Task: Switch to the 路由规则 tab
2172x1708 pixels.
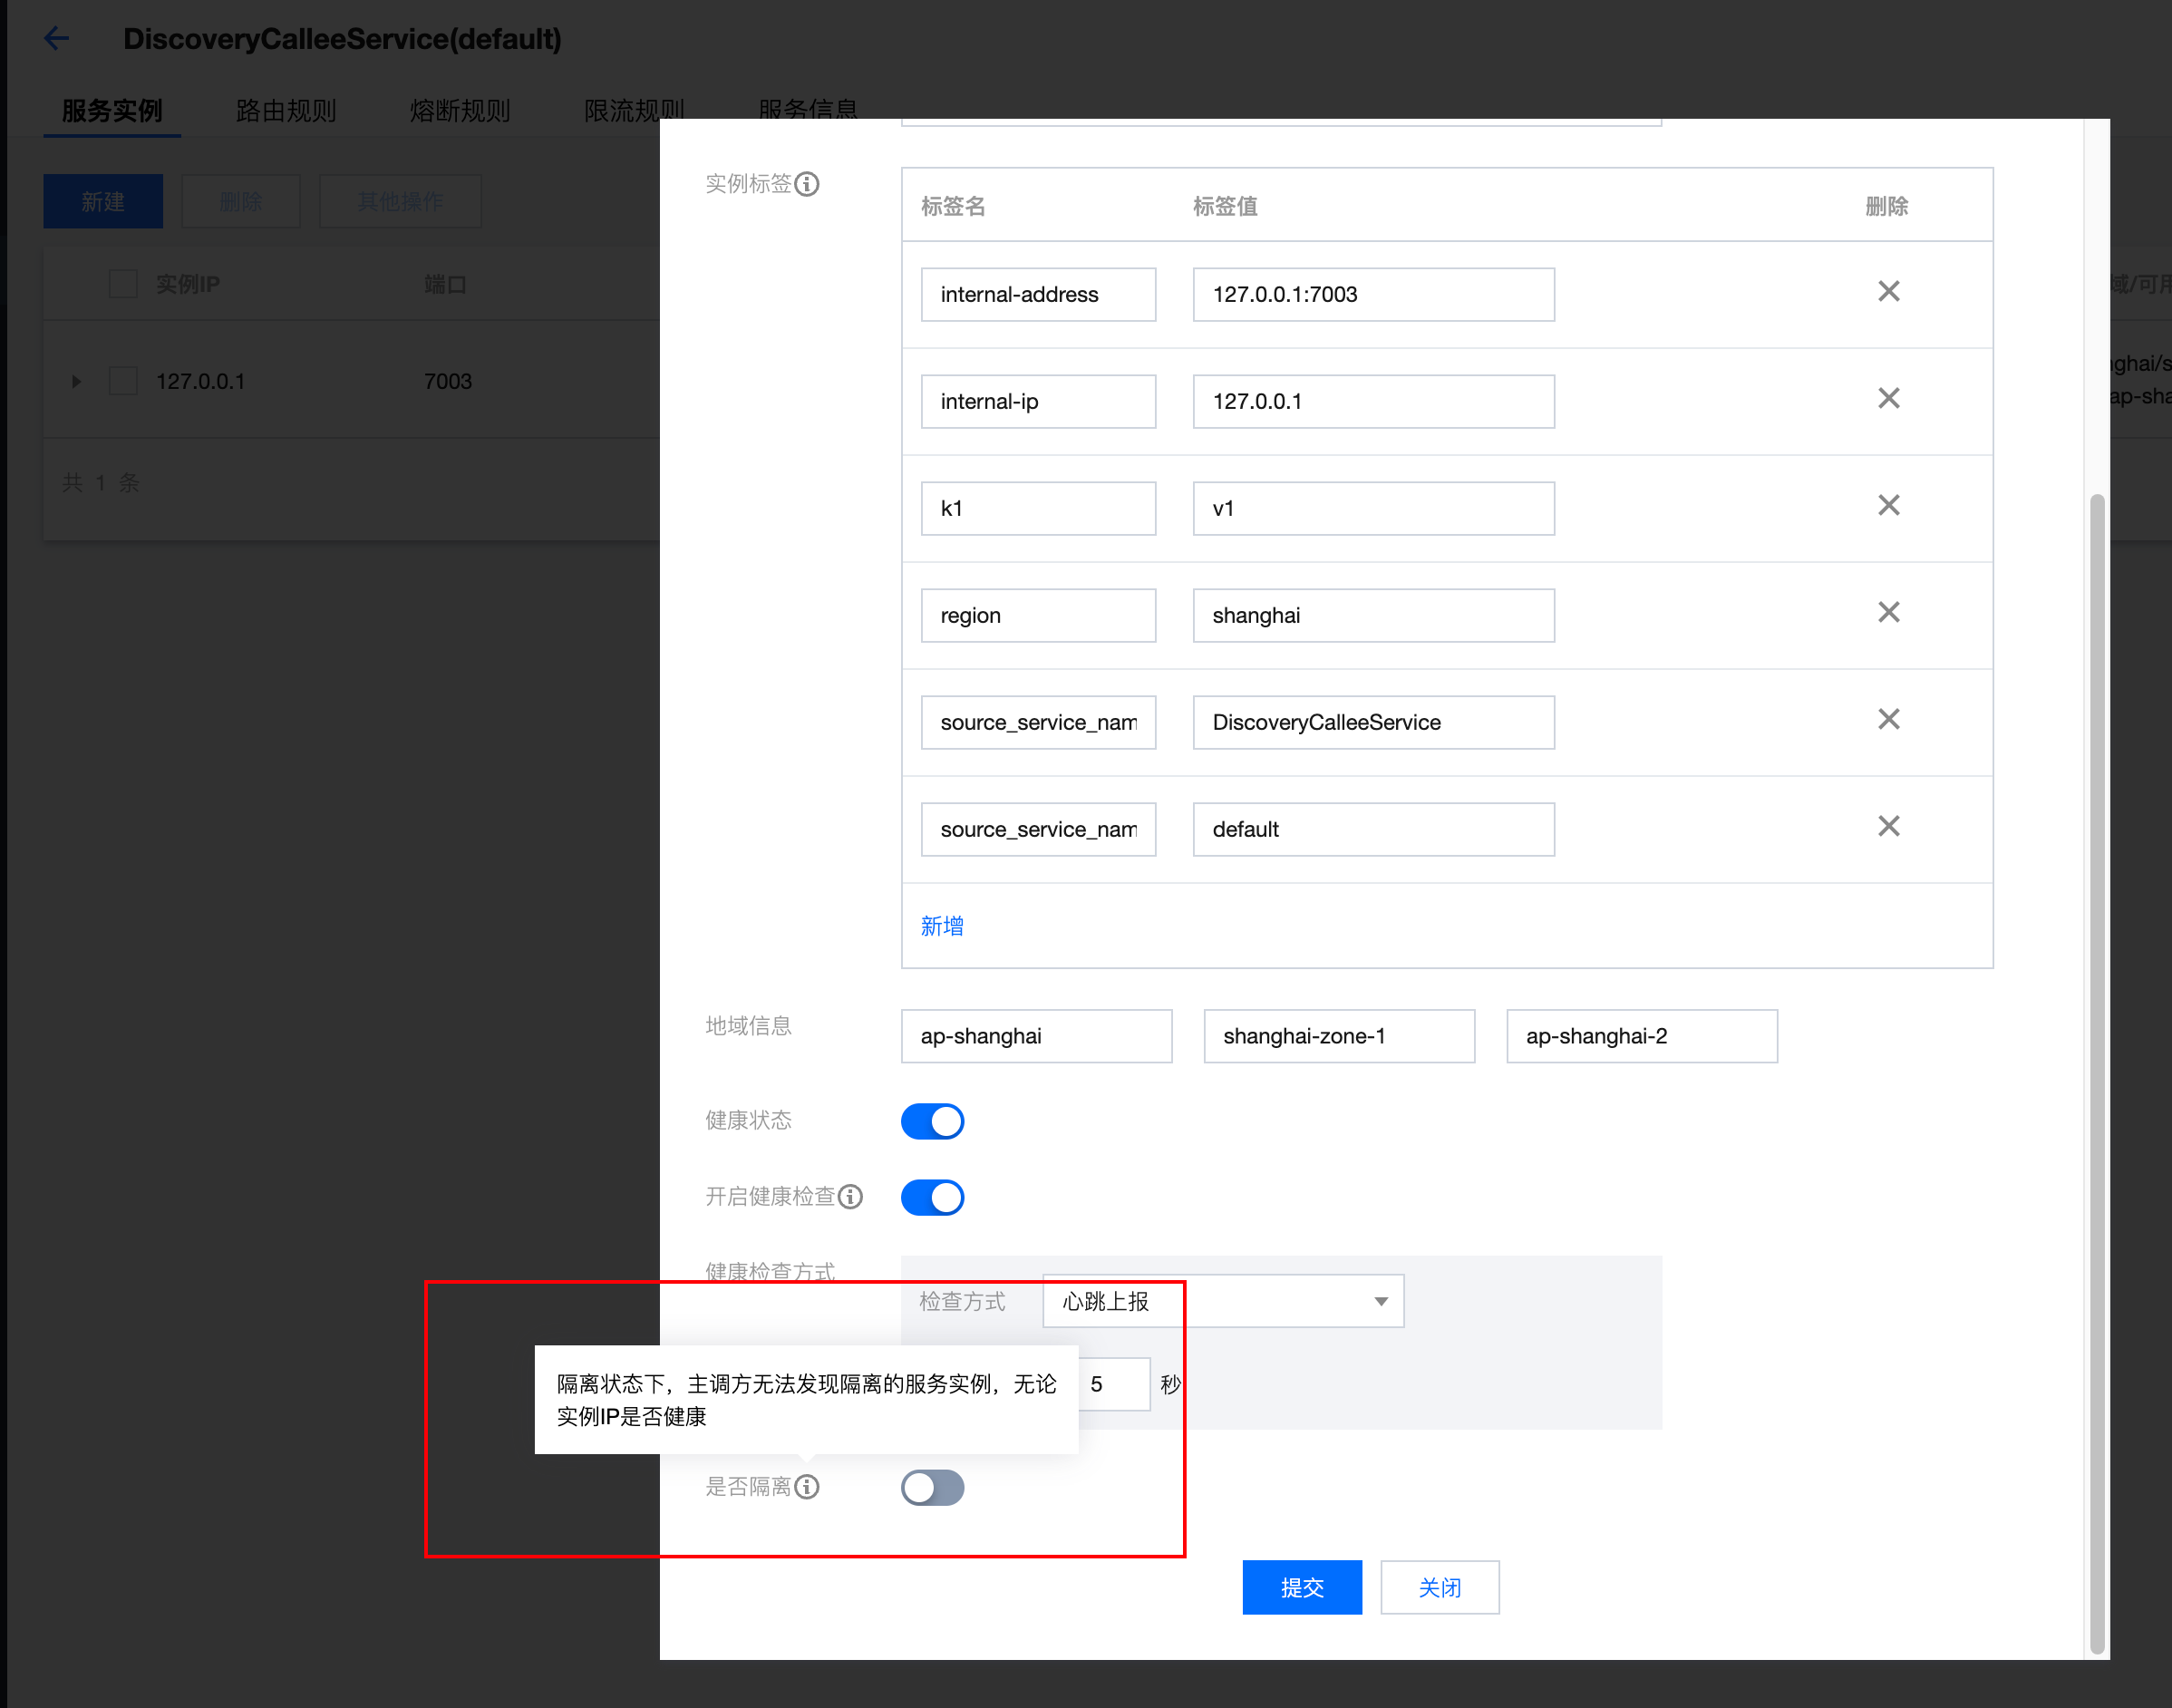Action: 286,110
